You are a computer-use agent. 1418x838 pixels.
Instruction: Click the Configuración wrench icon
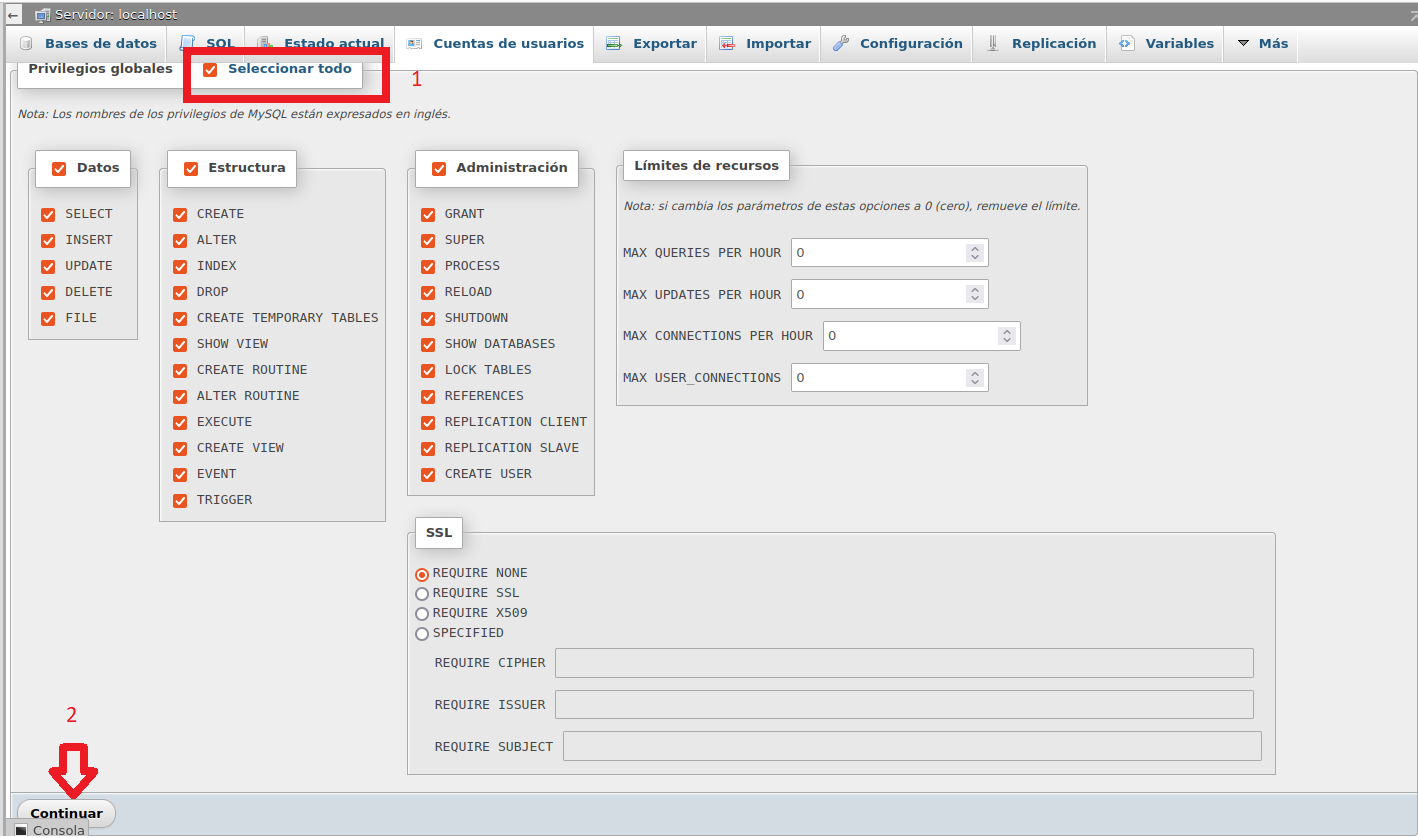point(841,44)
